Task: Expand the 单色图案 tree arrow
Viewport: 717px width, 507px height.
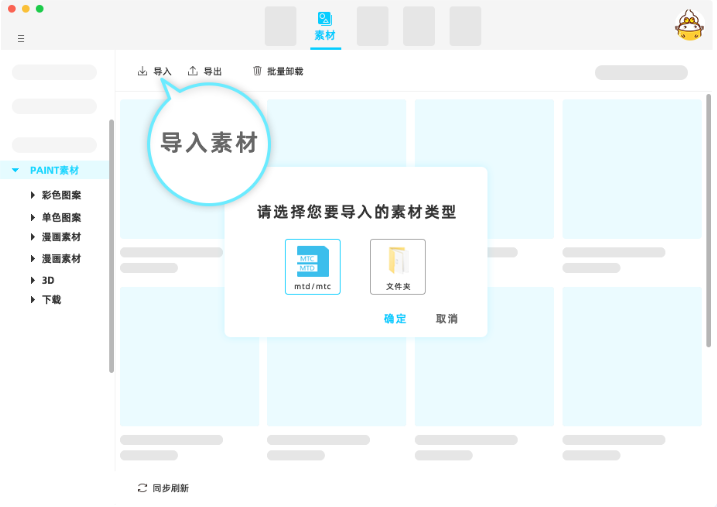Action: click(32, 217)
